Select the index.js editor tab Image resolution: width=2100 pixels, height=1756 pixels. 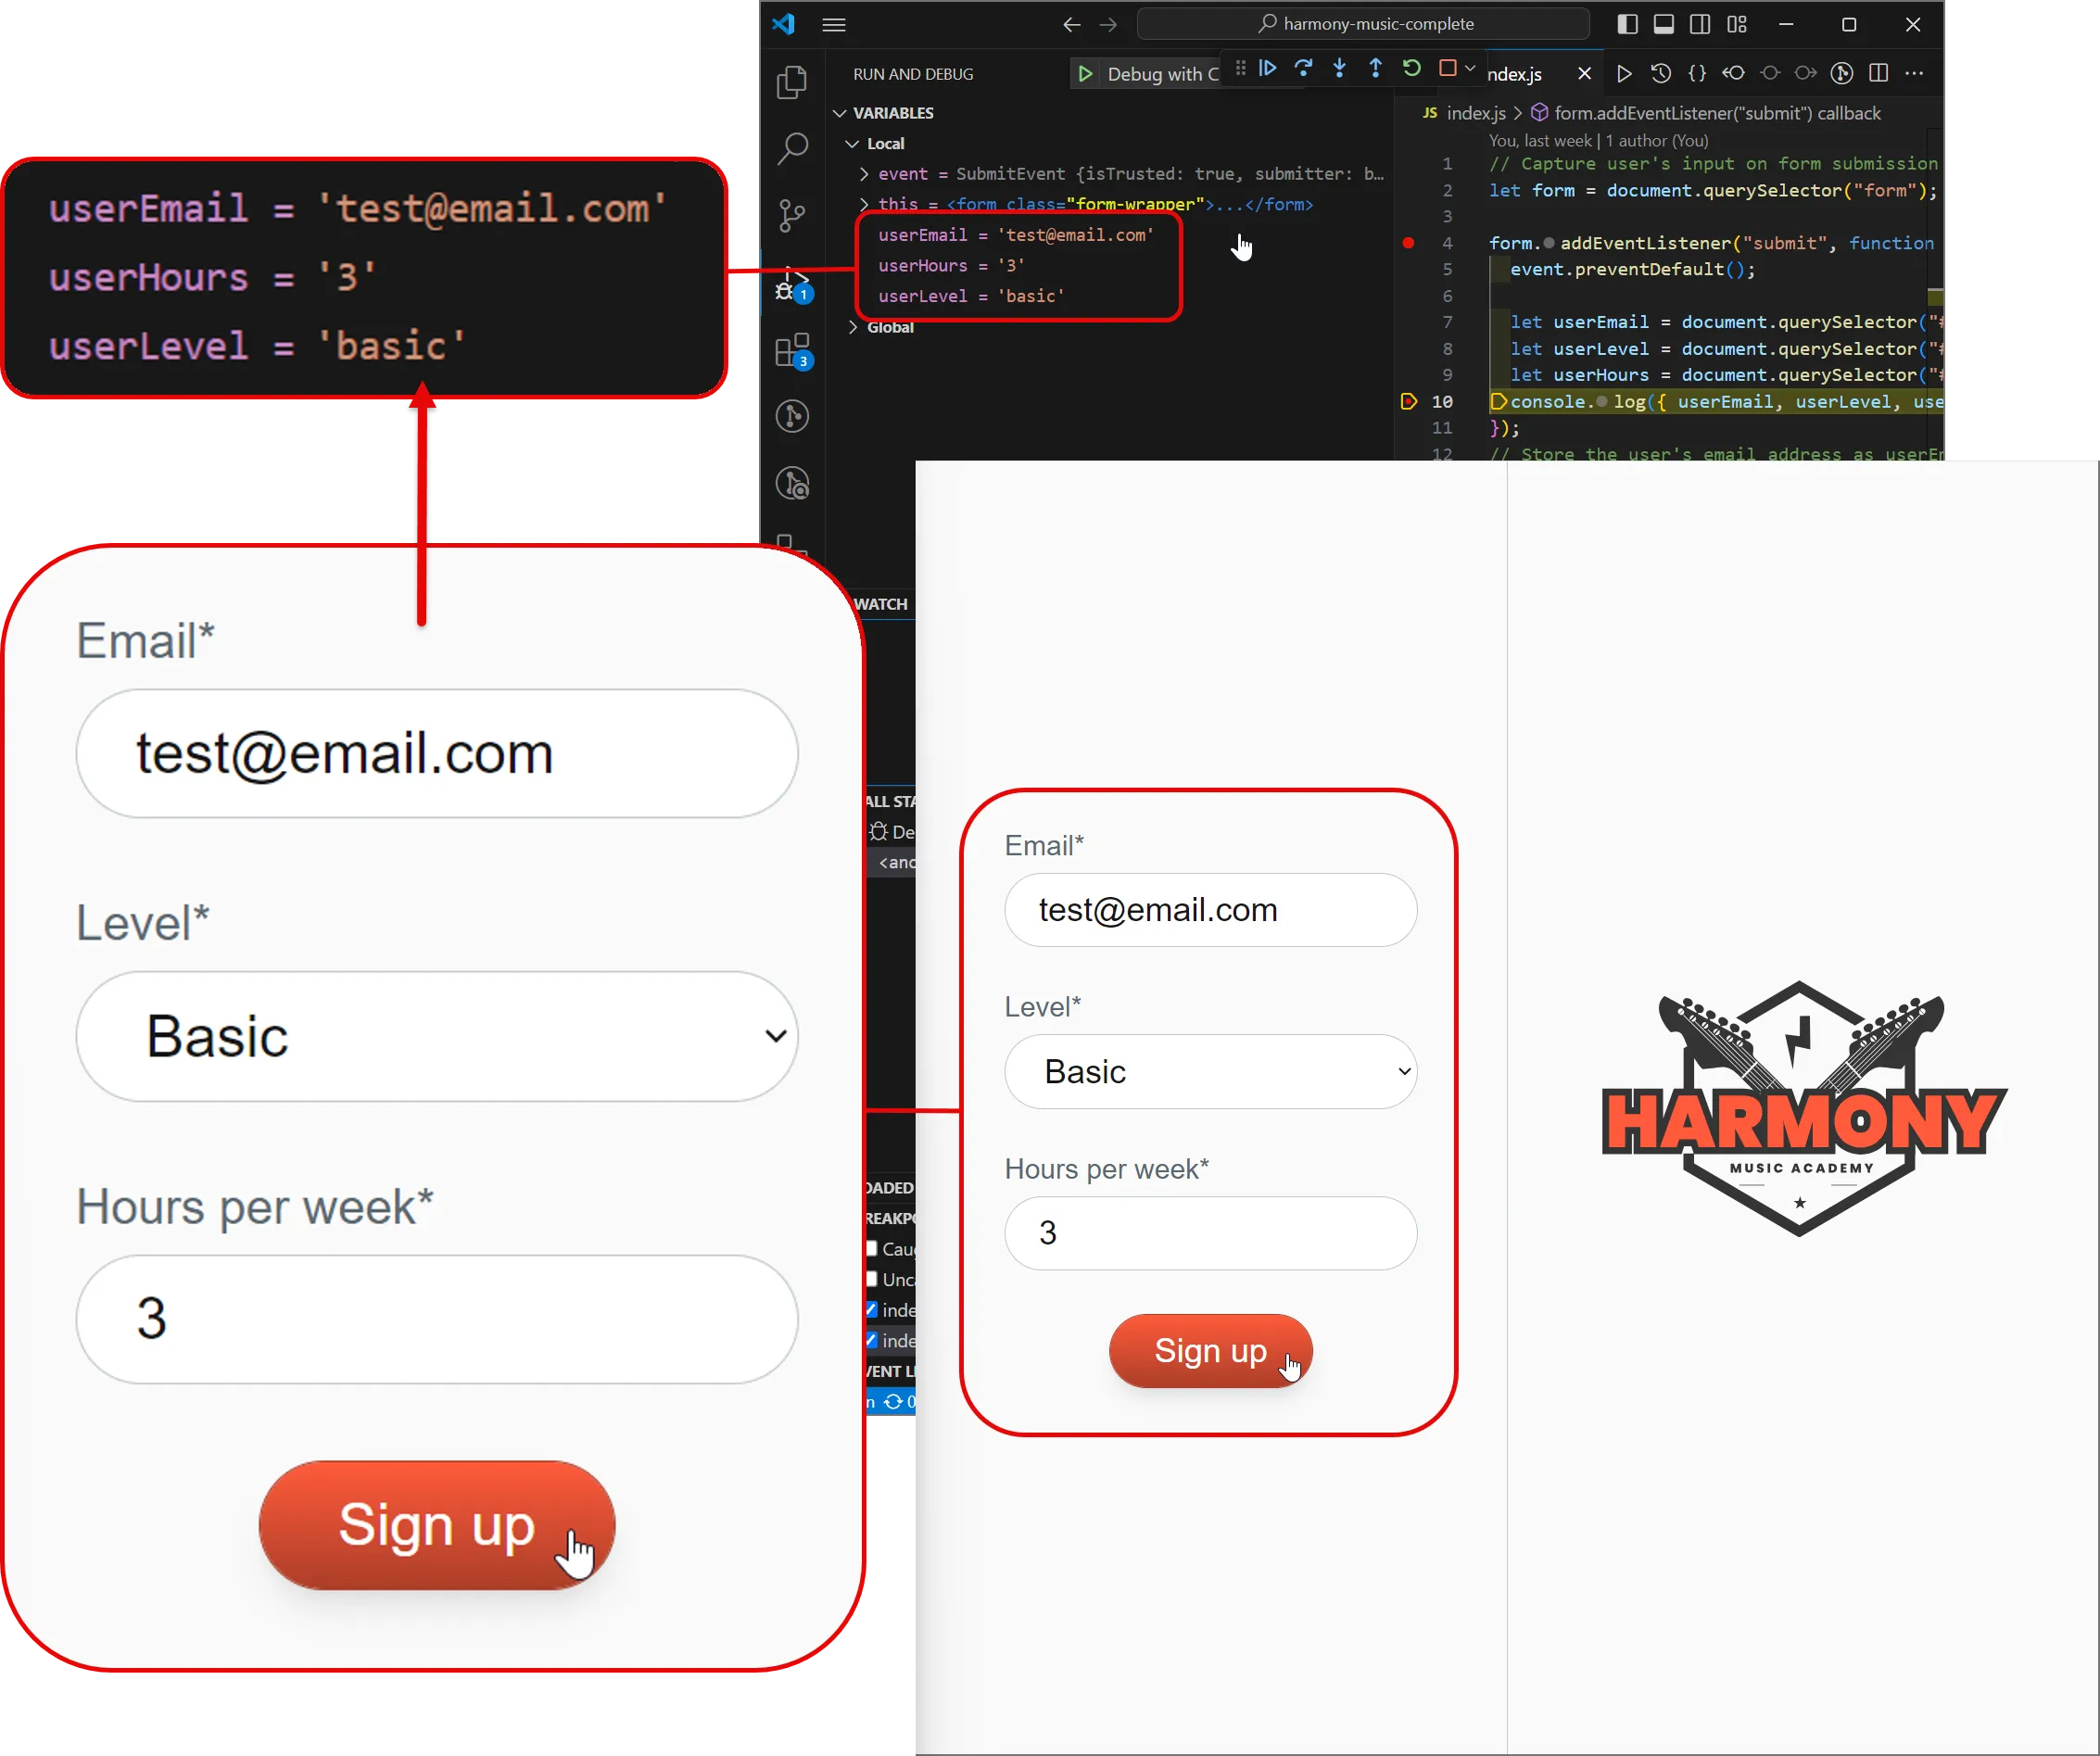point(1516,73)
